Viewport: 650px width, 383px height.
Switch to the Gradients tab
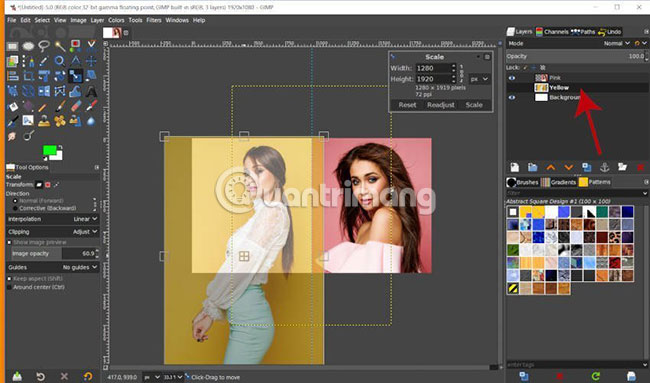[x=559, y=182]
